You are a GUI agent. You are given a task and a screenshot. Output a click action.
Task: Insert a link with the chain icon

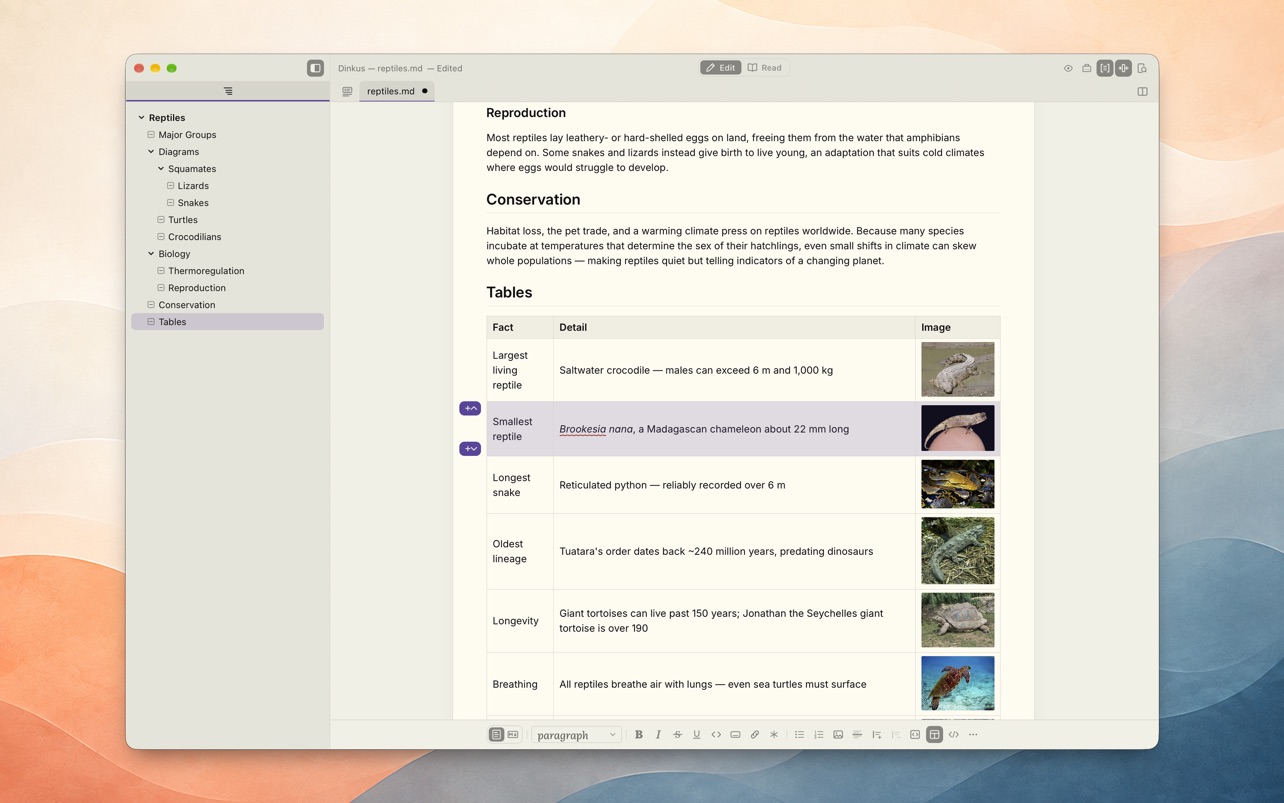pos(755,735)
